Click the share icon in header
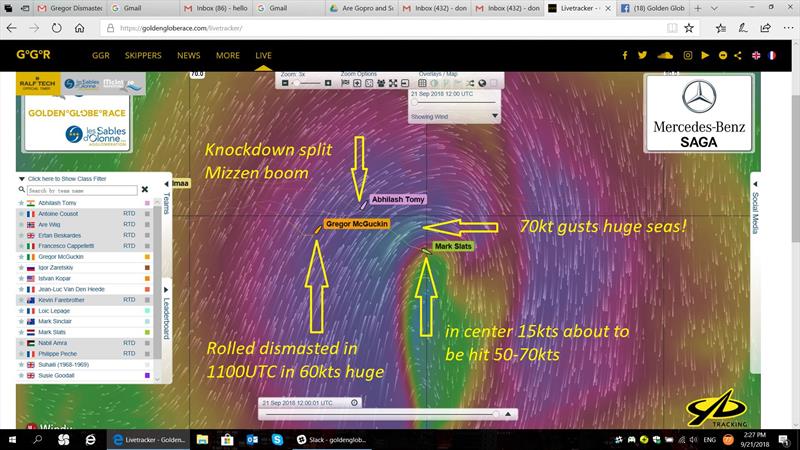Image resolution: width=800 pixels, height=450 pixels. (x=738, y=55)
